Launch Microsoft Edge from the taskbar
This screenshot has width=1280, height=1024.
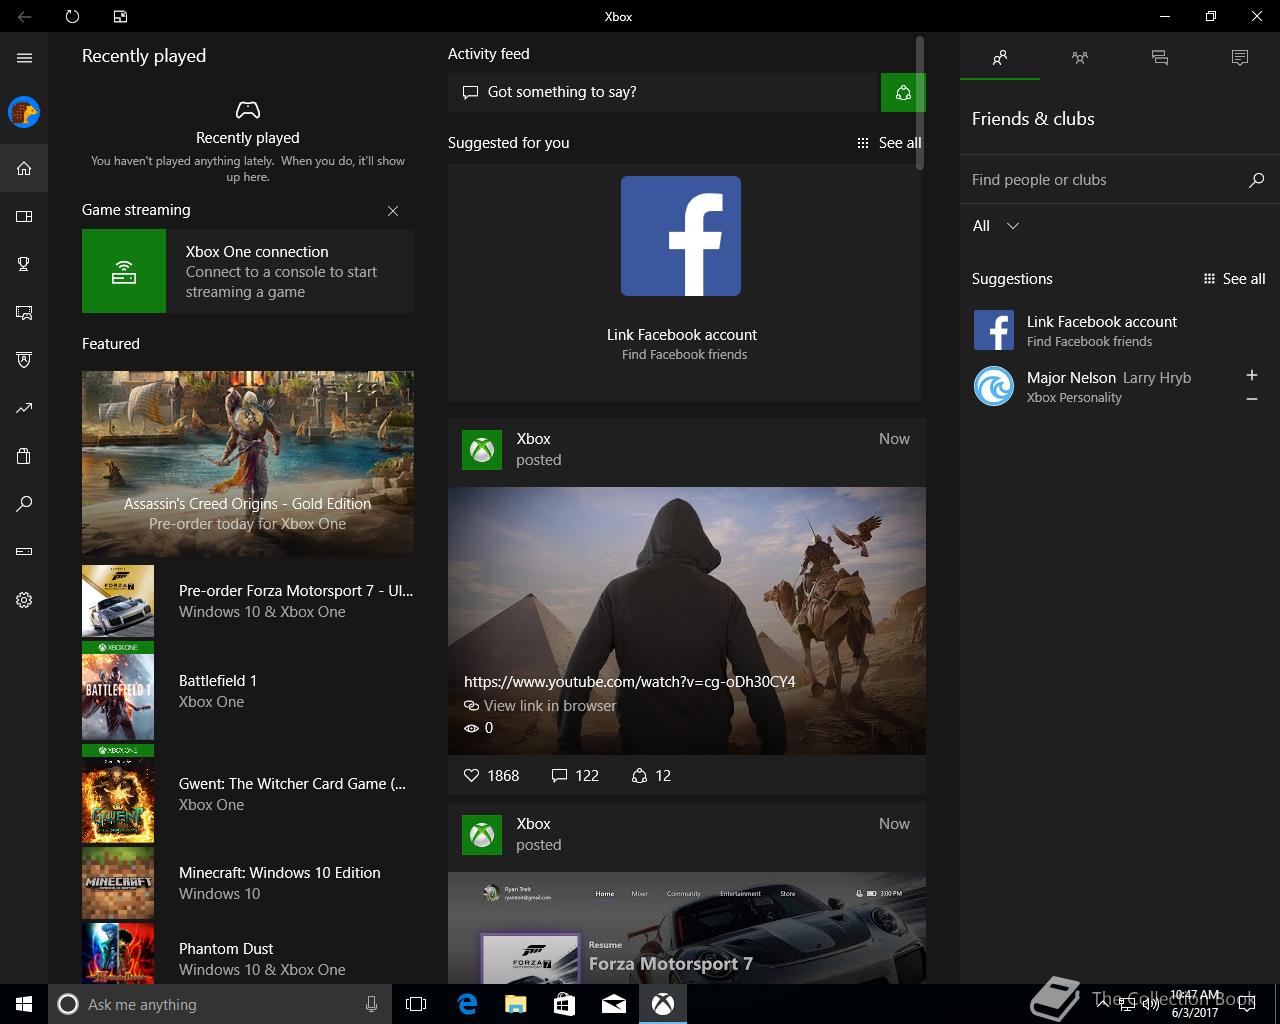[x=467, y=1004]
